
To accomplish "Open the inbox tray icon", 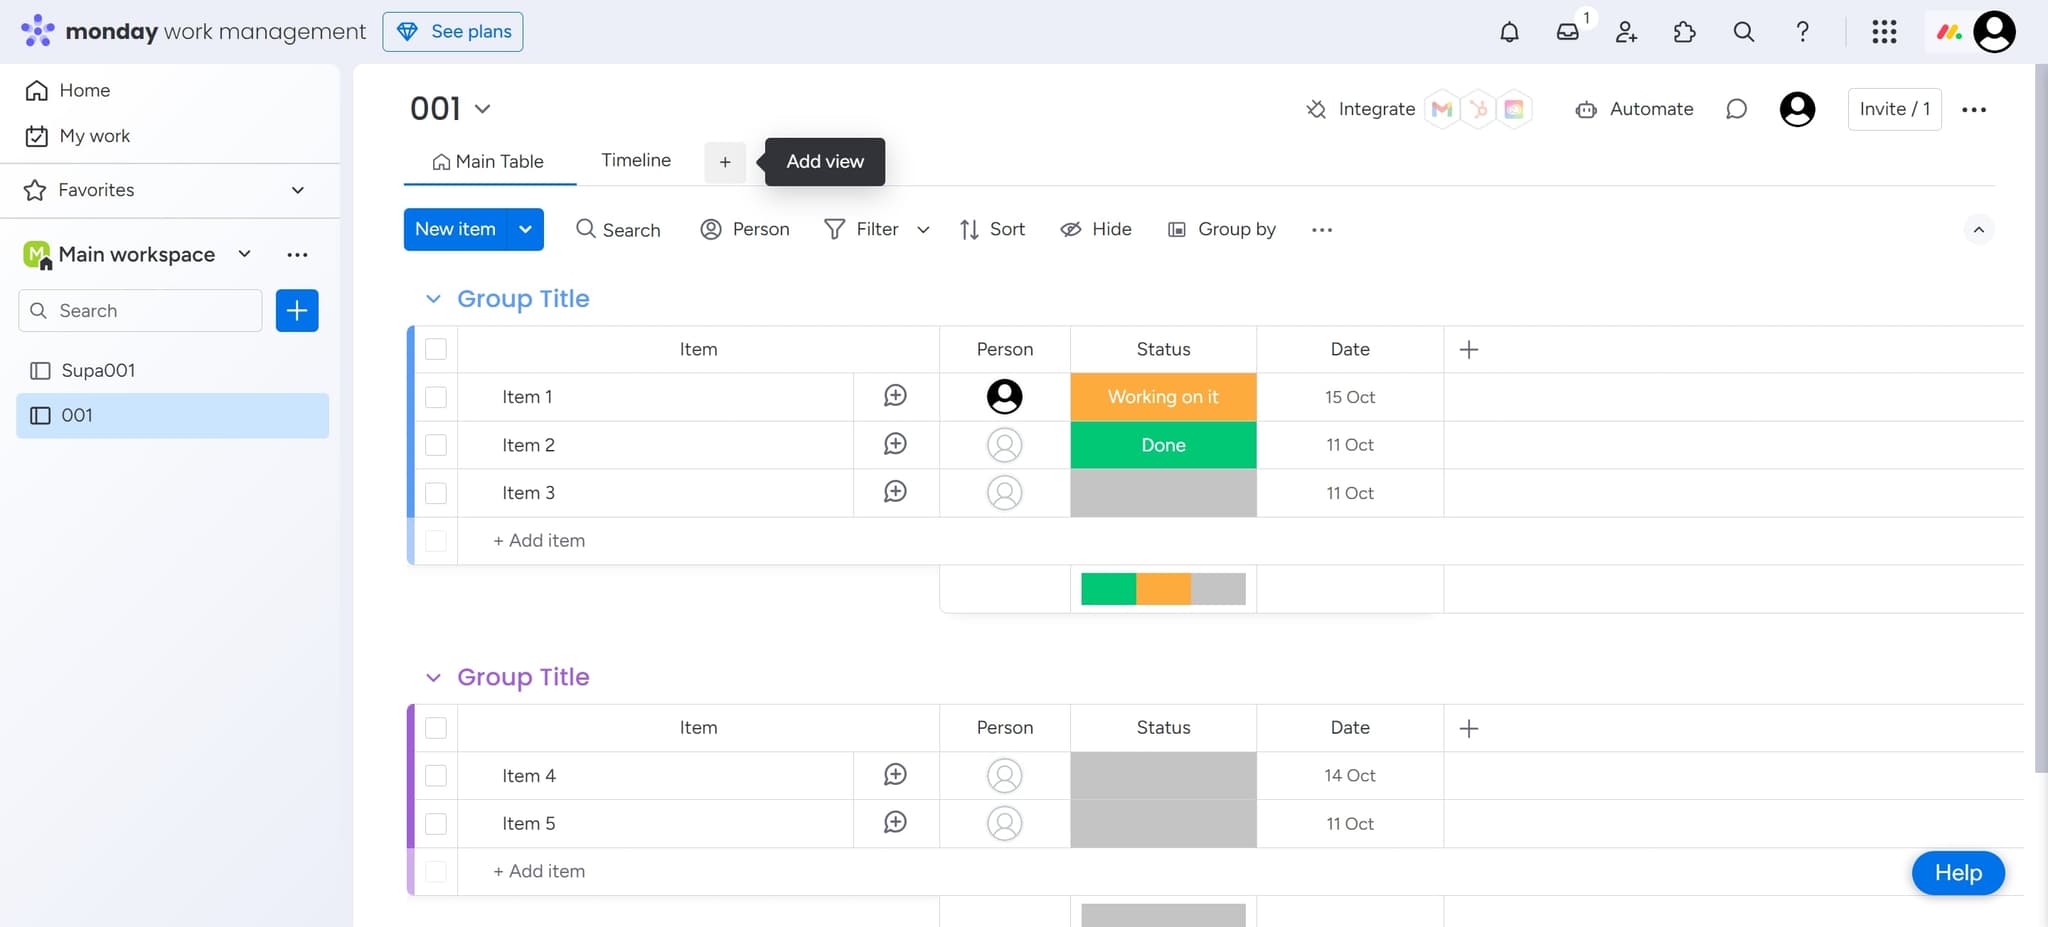I will (x=1567, y=32).
